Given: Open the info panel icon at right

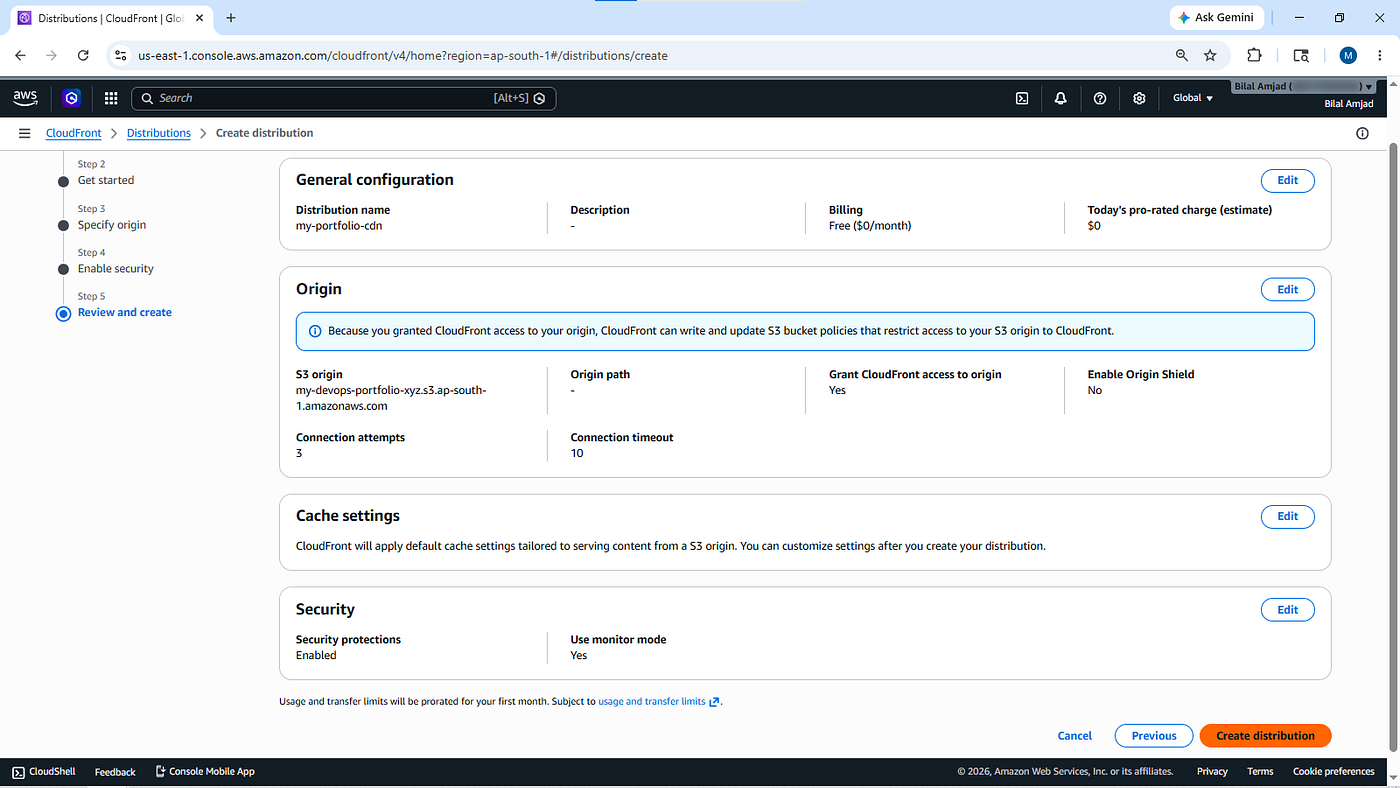Looking at the screenshot, I should (1362, 133).
